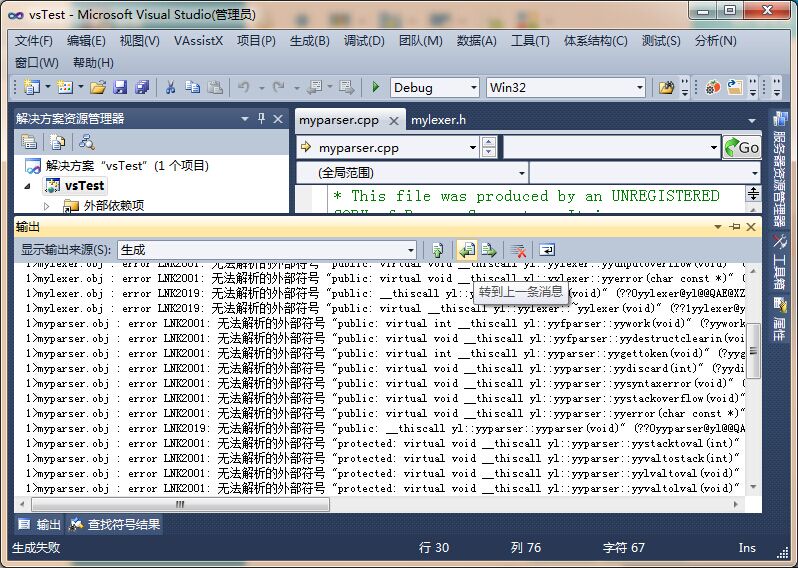Open the editor active files dropdown arrow
Image resolution: width=798 pixels, height=568 pixels.
coord(752,121)
